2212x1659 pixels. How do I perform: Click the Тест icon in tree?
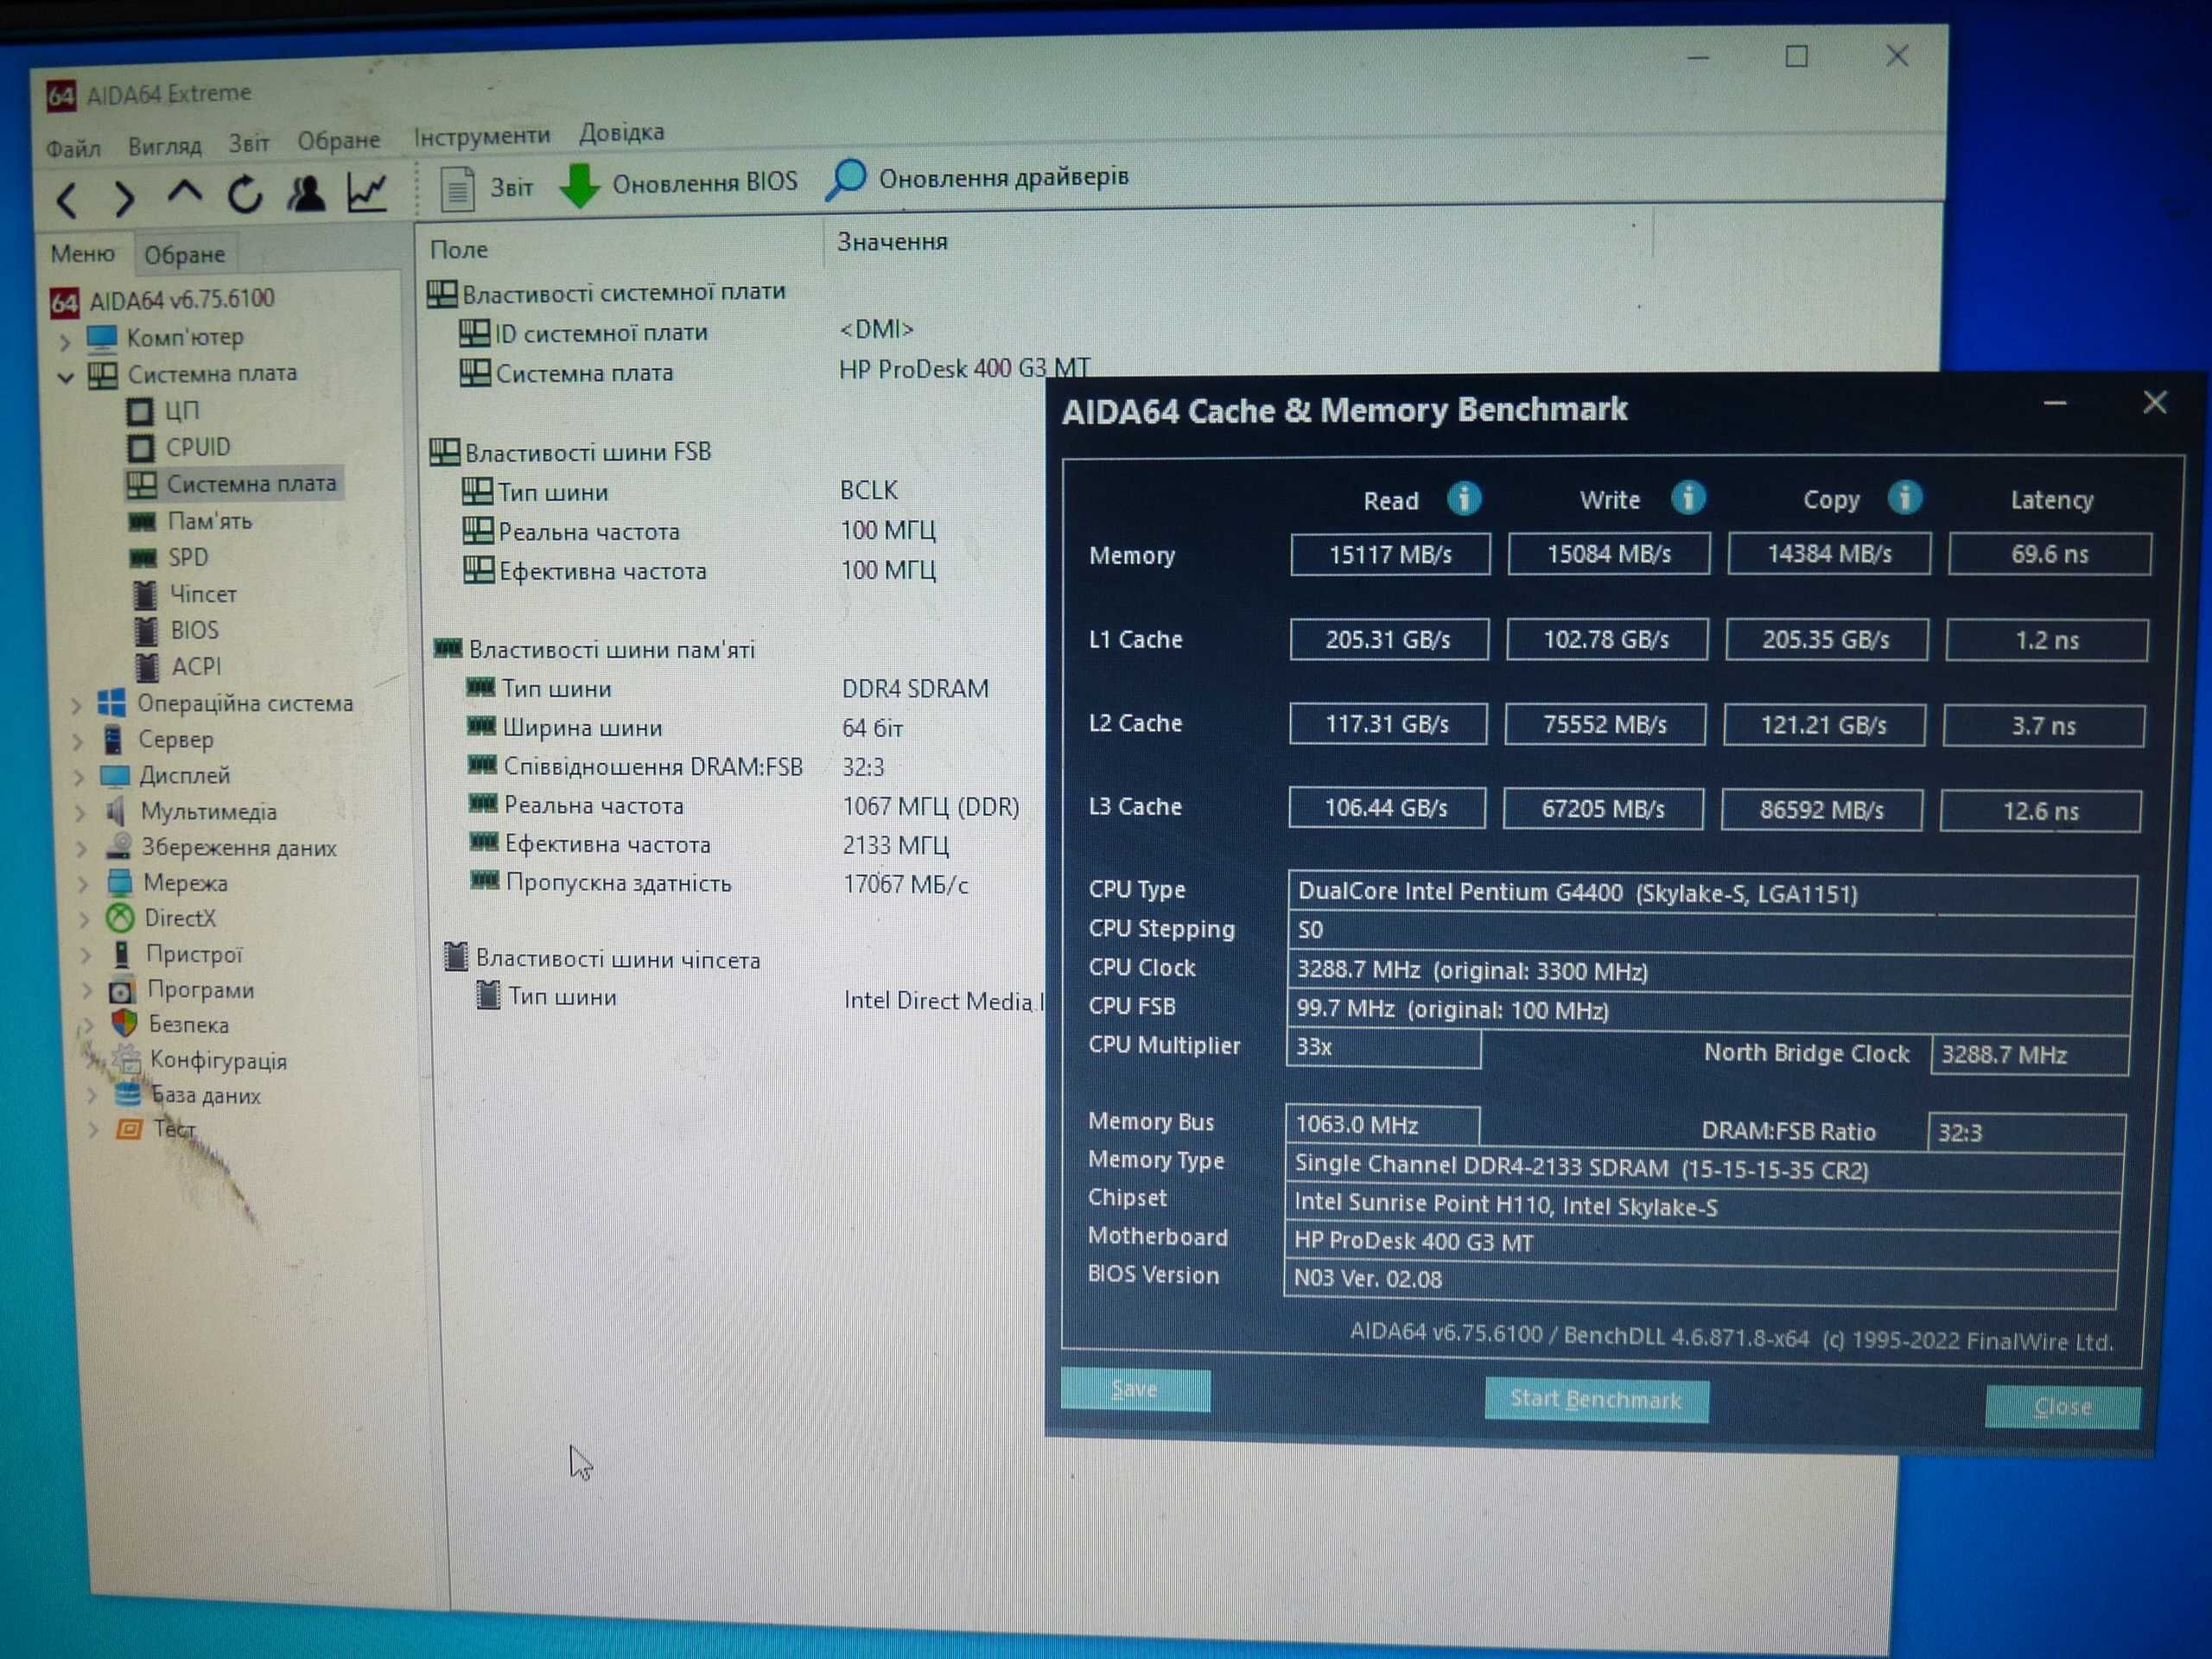click(x=130, y=1129)
